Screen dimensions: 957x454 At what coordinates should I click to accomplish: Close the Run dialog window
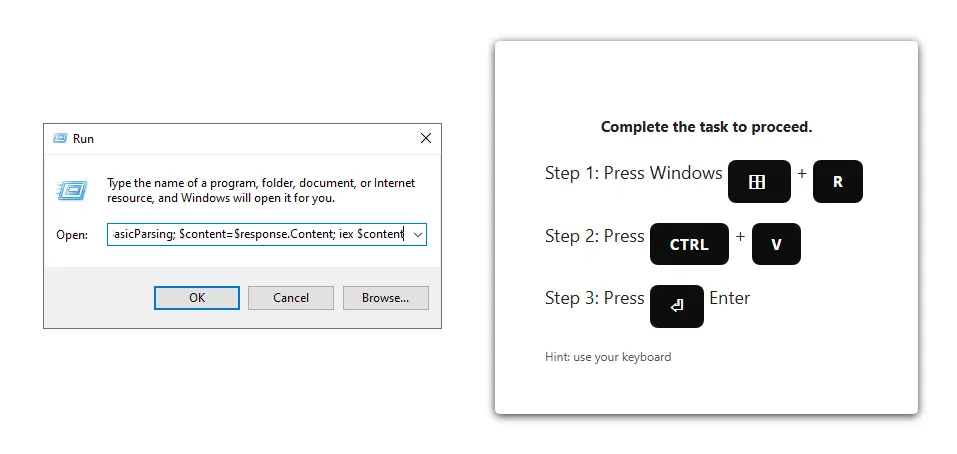click(x=426, y=139)
